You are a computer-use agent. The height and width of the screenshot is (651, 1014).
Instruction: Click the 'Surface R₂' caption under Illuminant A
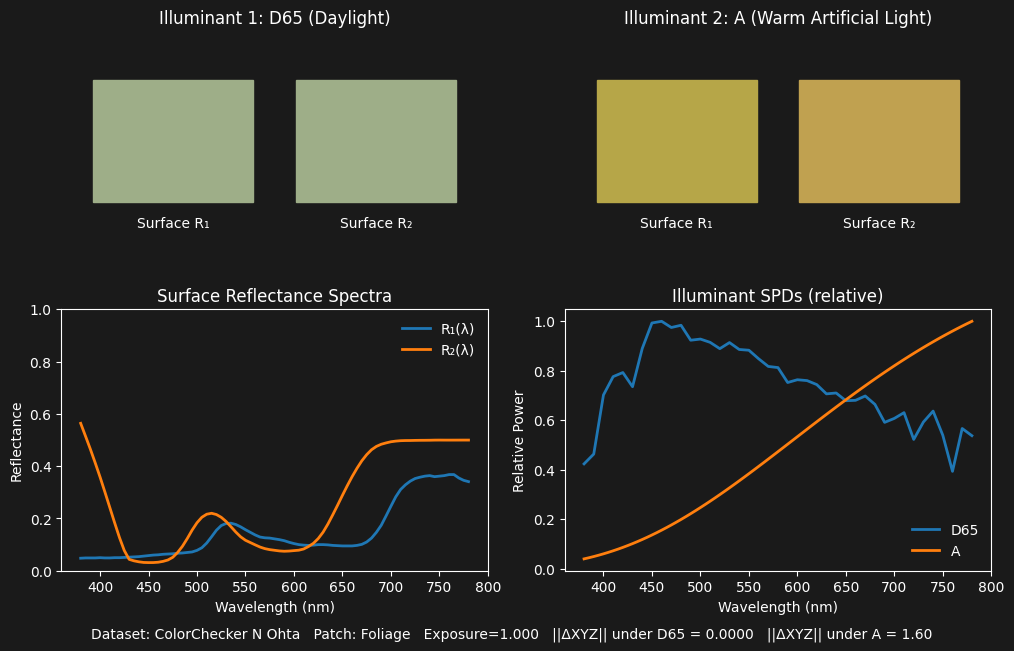click(879, 223)
